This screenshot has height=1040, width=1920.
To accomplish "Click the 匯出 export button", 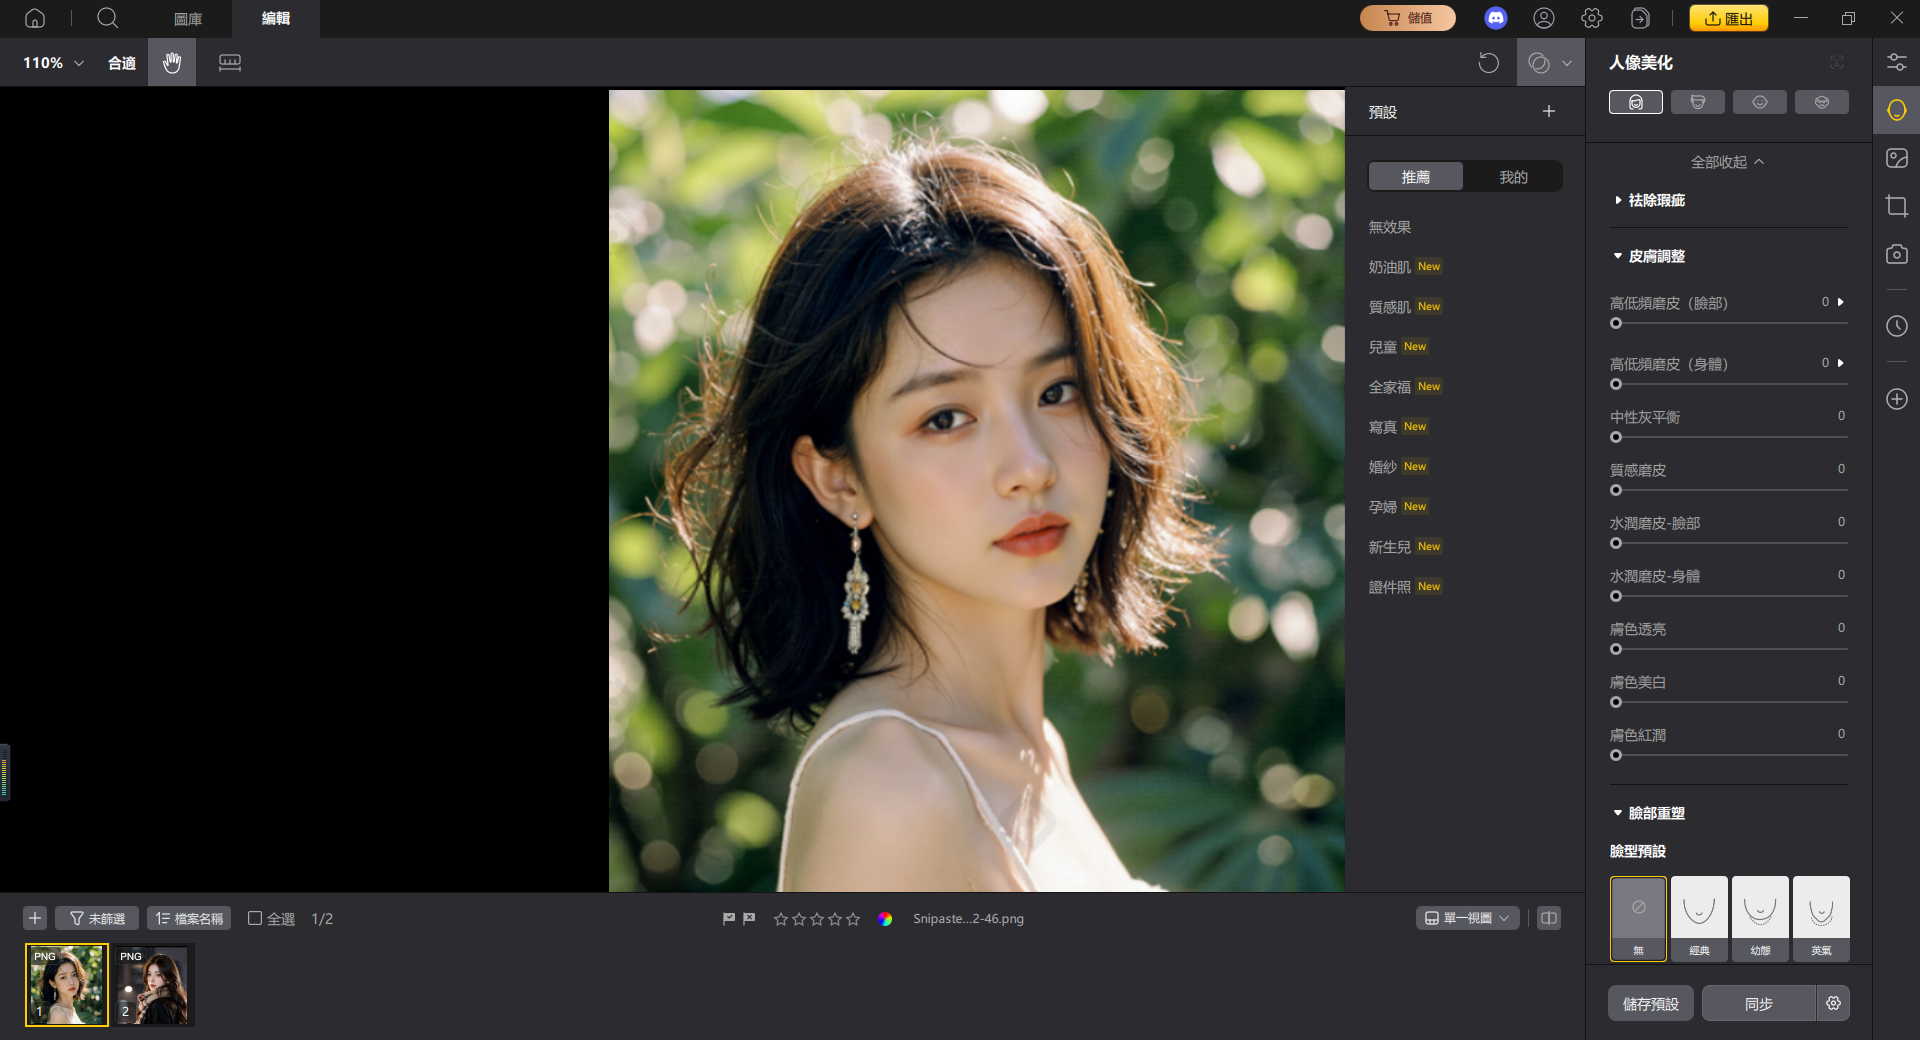I will (1728, 18).
